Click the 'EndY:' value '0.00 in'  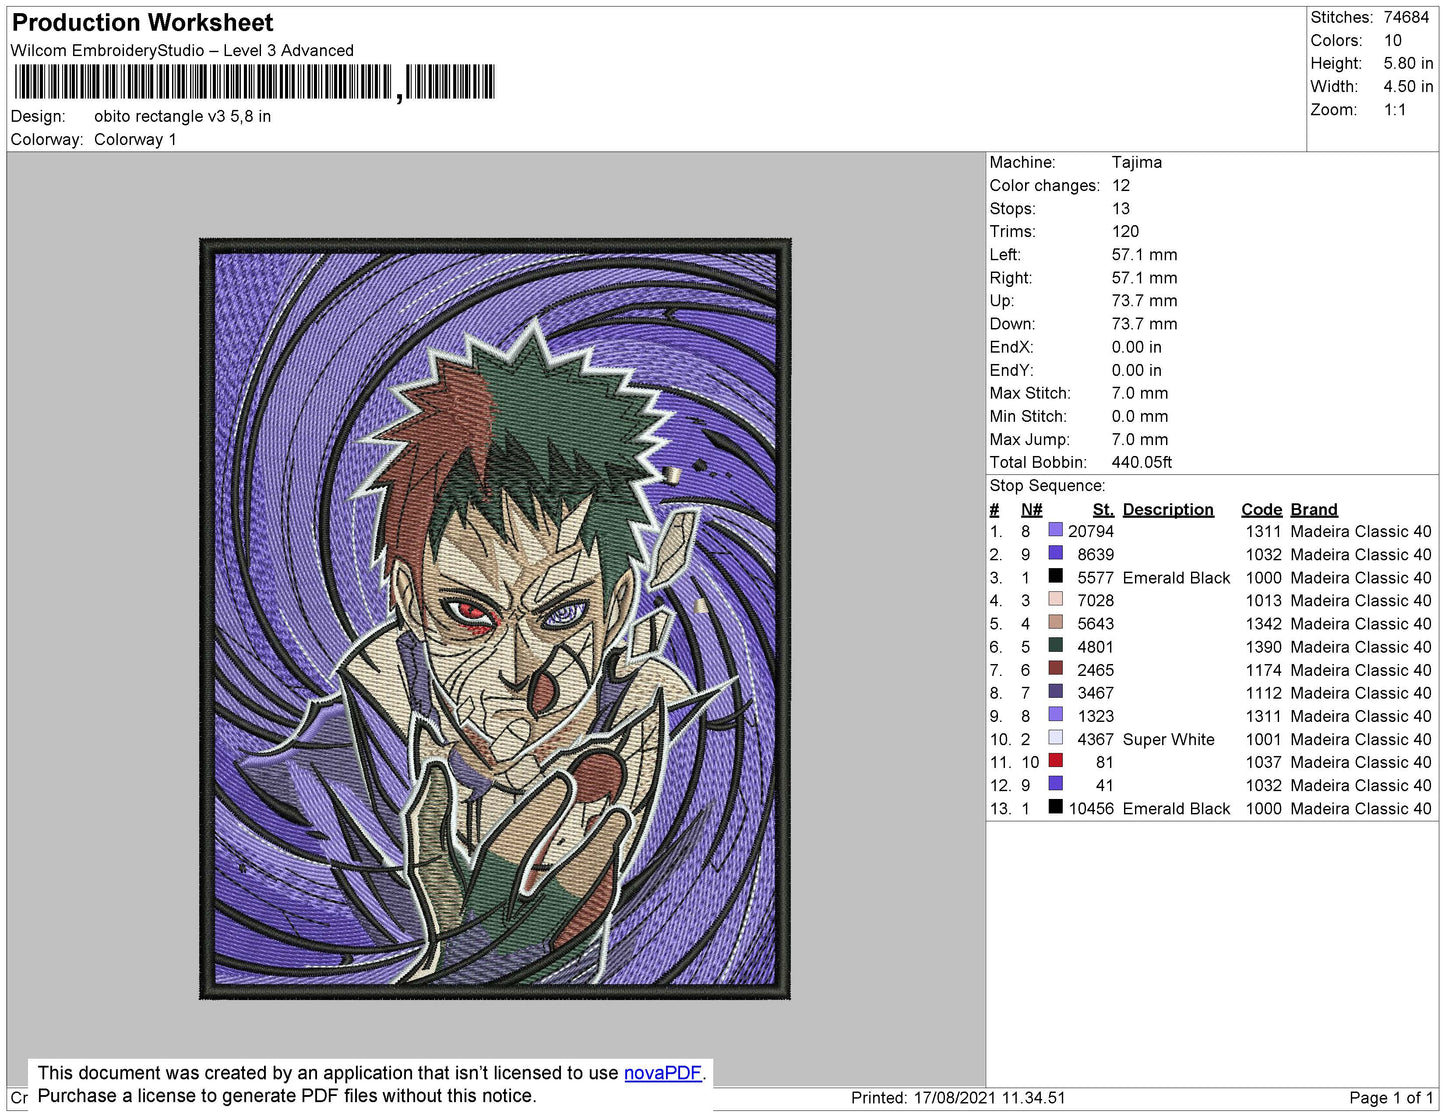point(1137,370)
